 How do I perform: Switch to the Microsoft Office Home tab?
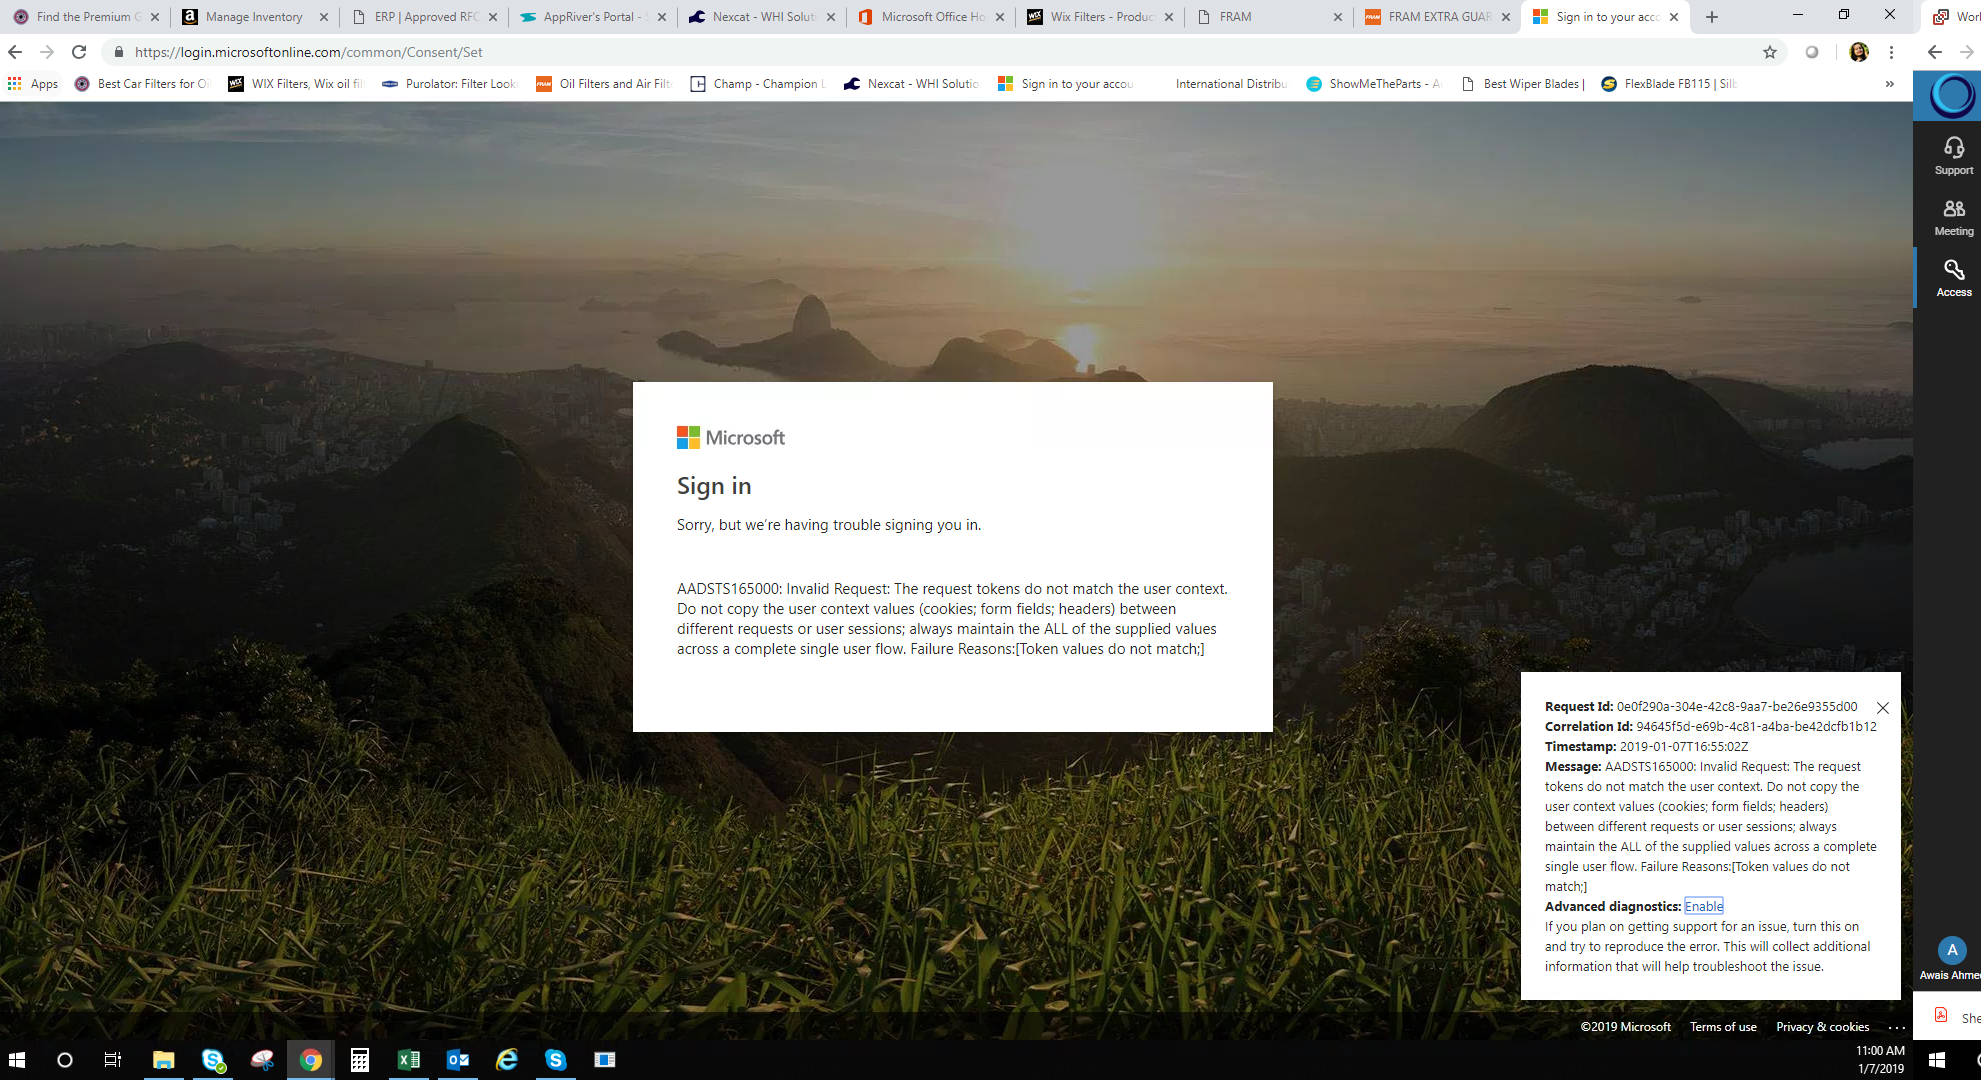tap(930, 17)
